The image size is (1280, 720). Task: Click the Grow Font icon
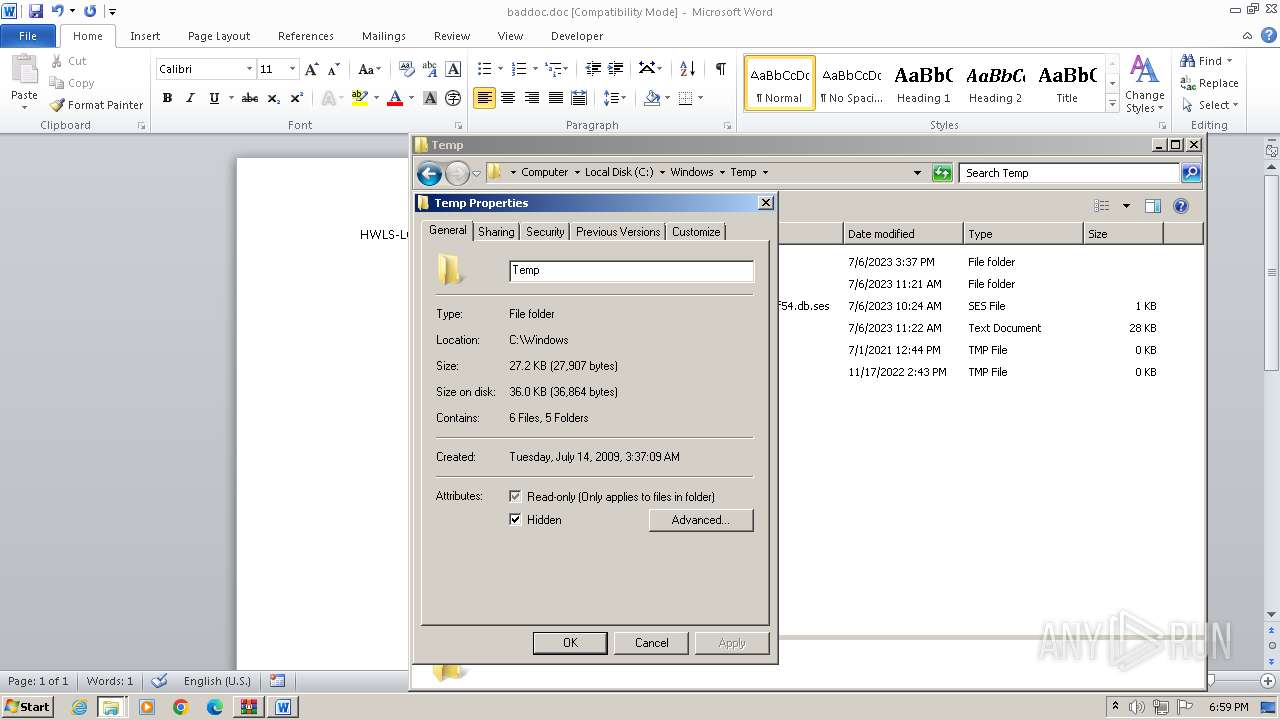tap(312, 69)
